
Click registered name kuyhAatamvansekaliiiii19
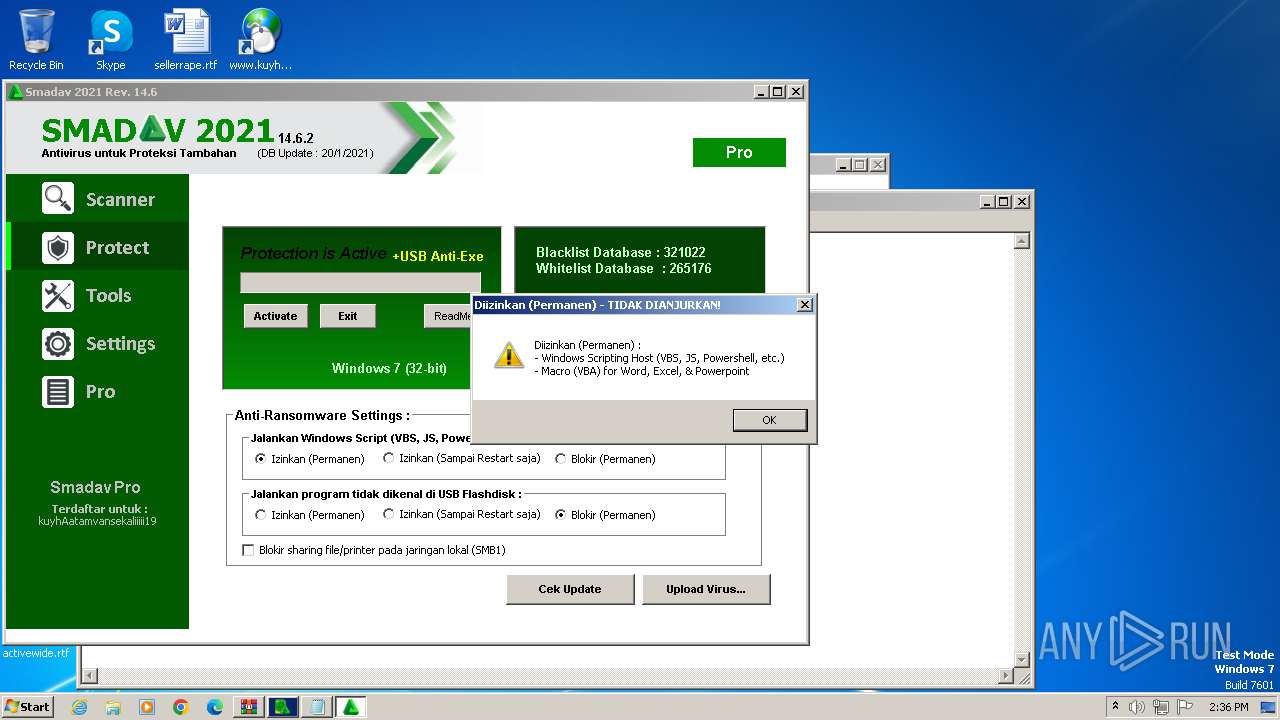pos(97,521)
